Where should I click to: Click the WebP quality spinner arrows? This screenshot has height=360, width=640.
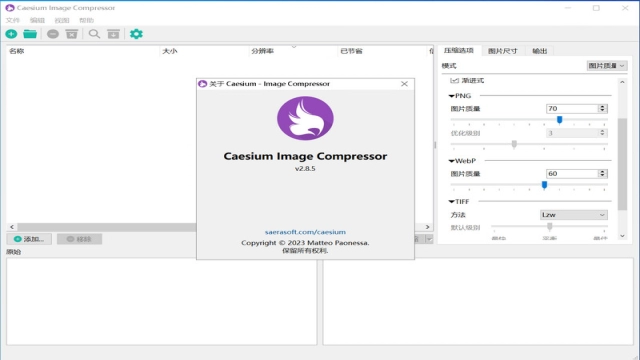(x=602, y=173)
